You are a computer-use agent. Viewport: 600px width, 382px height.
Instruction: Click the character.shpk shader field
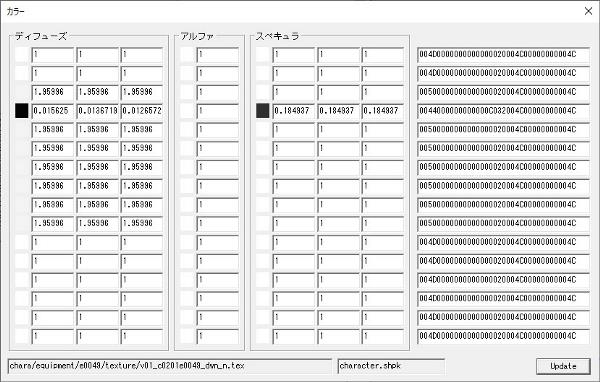pos(391,366)
